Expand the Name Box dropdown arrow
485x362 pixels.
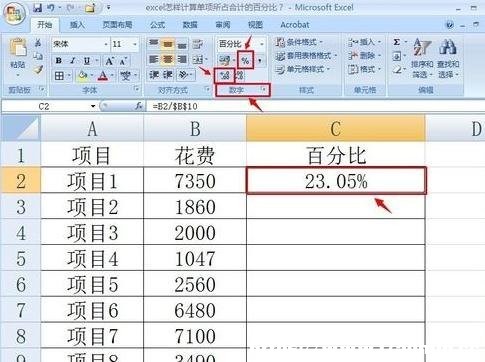pos(93,106)
